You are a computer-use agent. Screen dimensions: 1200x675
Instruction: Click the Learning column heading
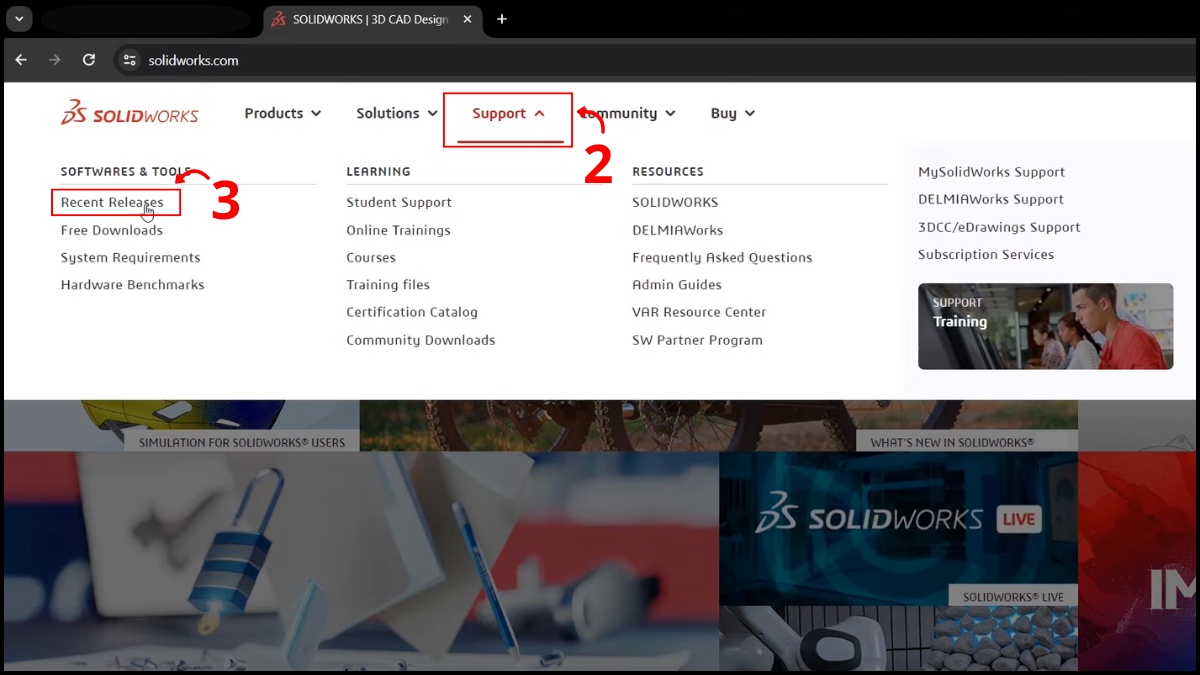pos(378,172)
